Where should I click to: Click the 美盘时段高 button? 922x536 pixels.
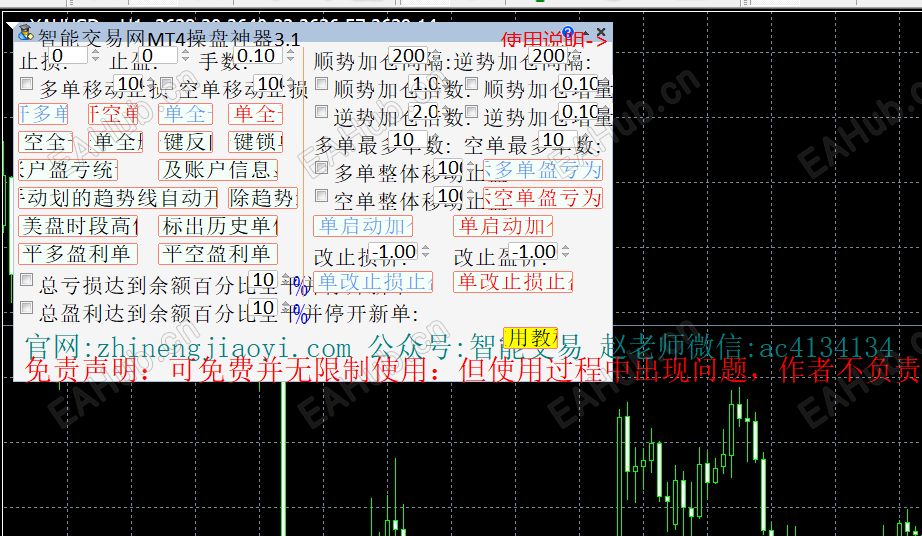pyautogui.click(x=78, y=226)
